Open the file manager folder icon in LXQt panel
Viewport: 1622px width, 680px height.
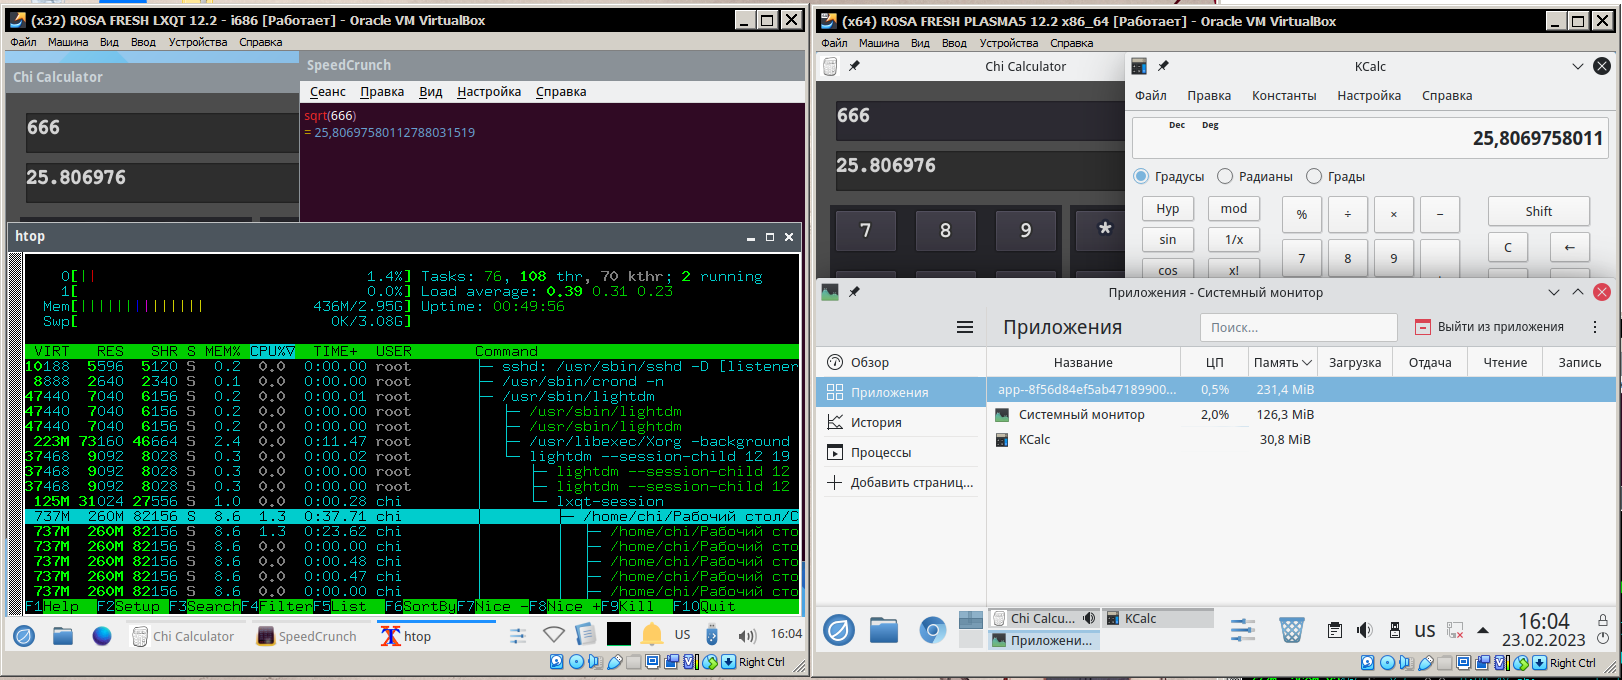[63, 636]
